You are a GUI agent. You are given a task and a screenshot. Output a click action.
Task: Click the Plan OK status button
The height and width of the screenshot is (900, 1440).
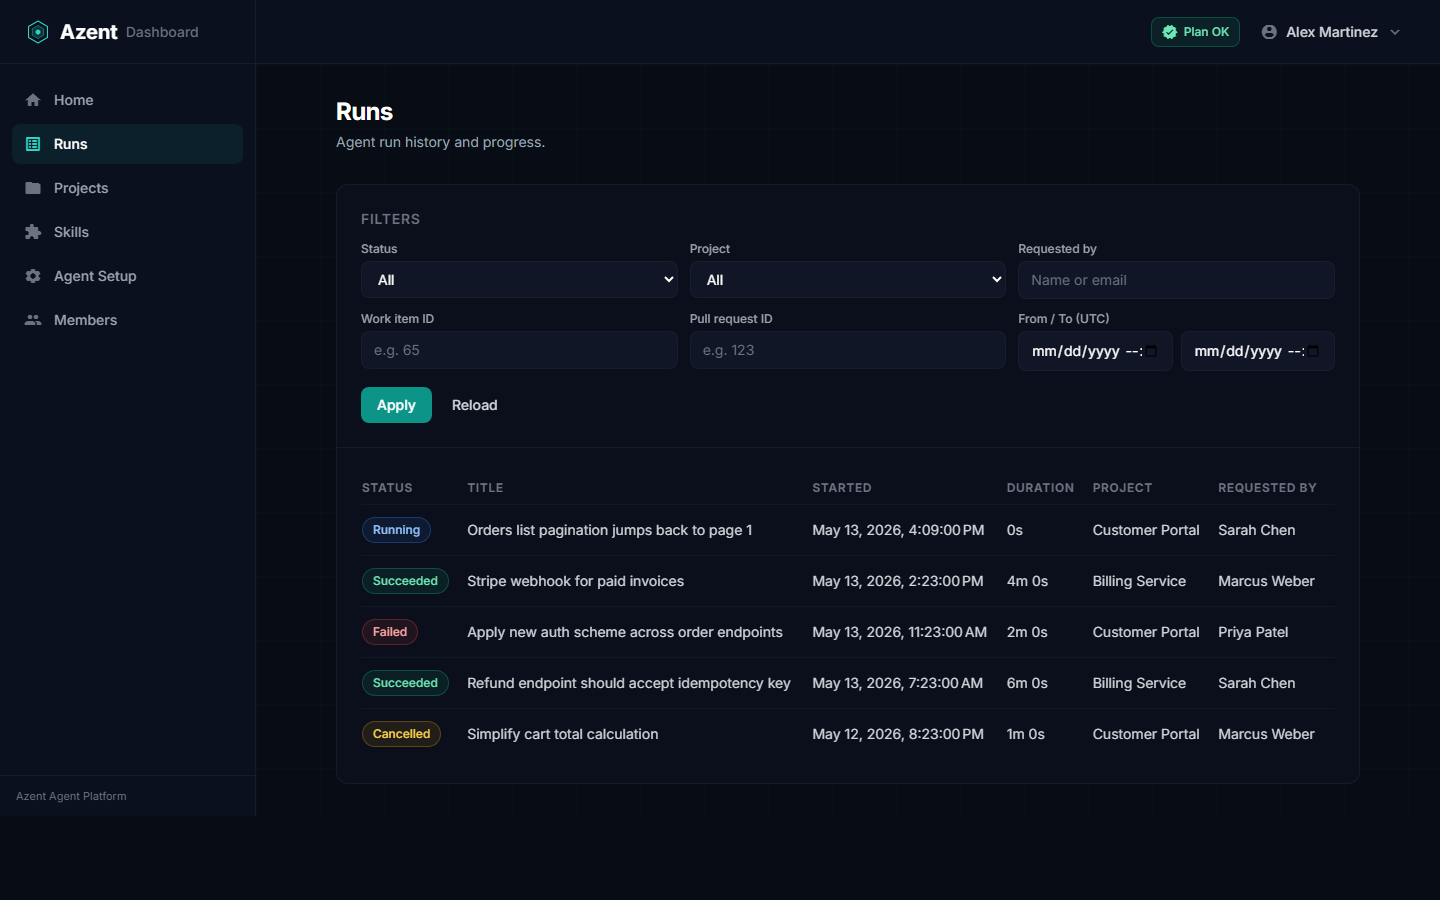(1195, 32)
